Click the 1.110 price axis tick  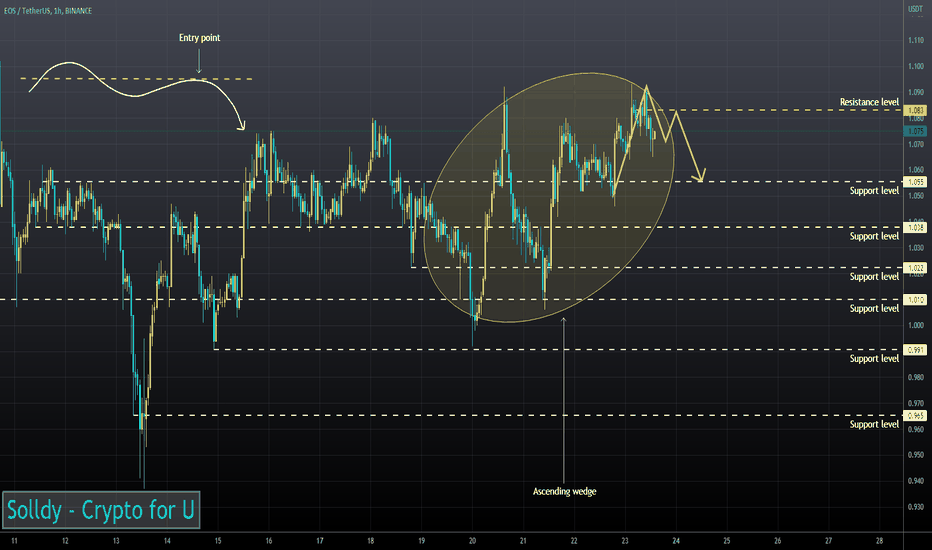click(x=916, y=40)
